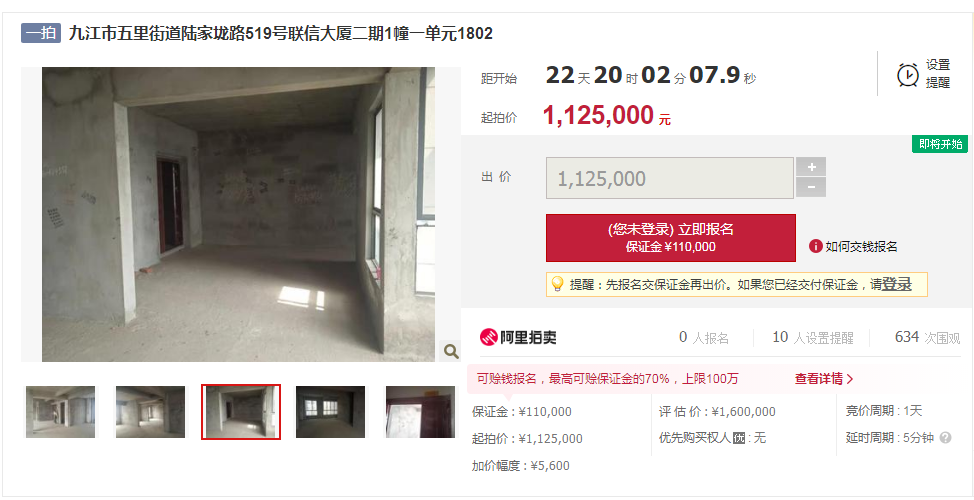Decrease the bid with the minus button
Image resolution: width=974 pixels, height=500 pixels.
[x=811, y=187]
